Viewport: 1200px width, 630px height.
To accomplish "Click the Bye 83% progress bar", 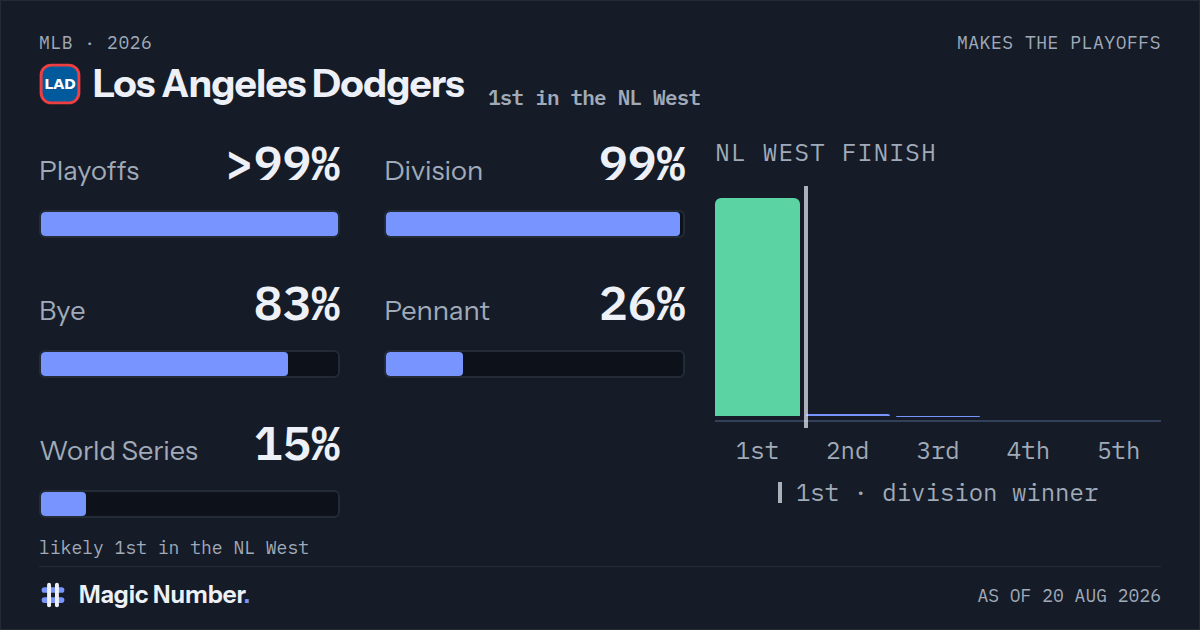I will (189, 364).
